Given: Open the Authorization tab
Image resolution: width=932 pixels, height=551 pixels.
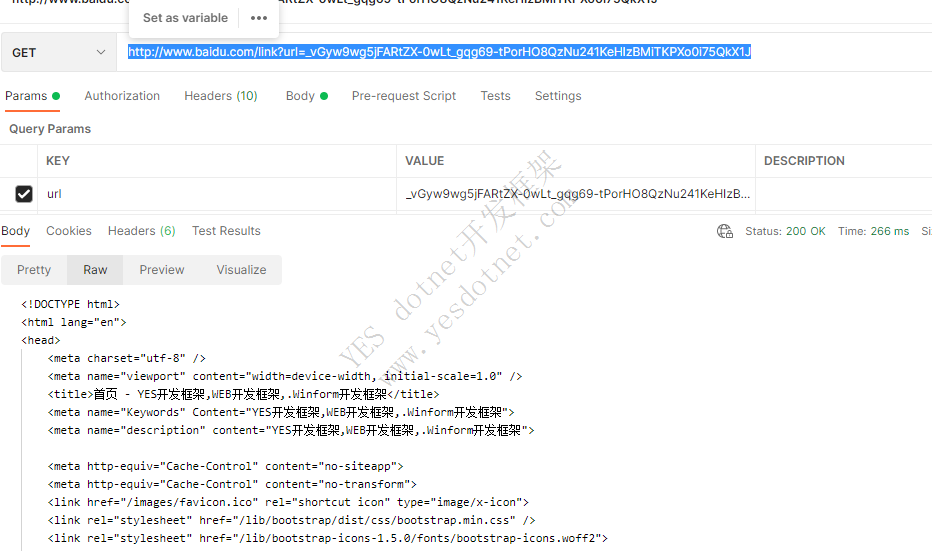Looking at the screenshot, I should pyautogui.click(x=122, y=96).
